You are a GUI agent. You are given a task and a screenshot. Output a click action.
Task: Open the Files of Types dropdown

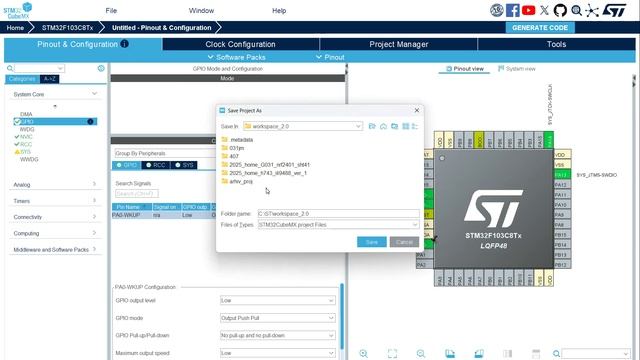[338, 224]
